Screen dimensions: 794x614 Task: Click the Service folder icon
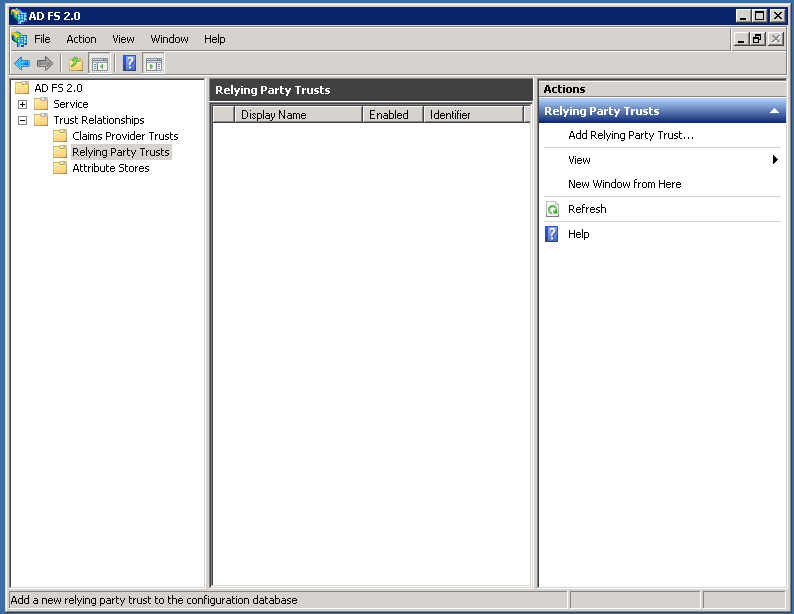41,104
